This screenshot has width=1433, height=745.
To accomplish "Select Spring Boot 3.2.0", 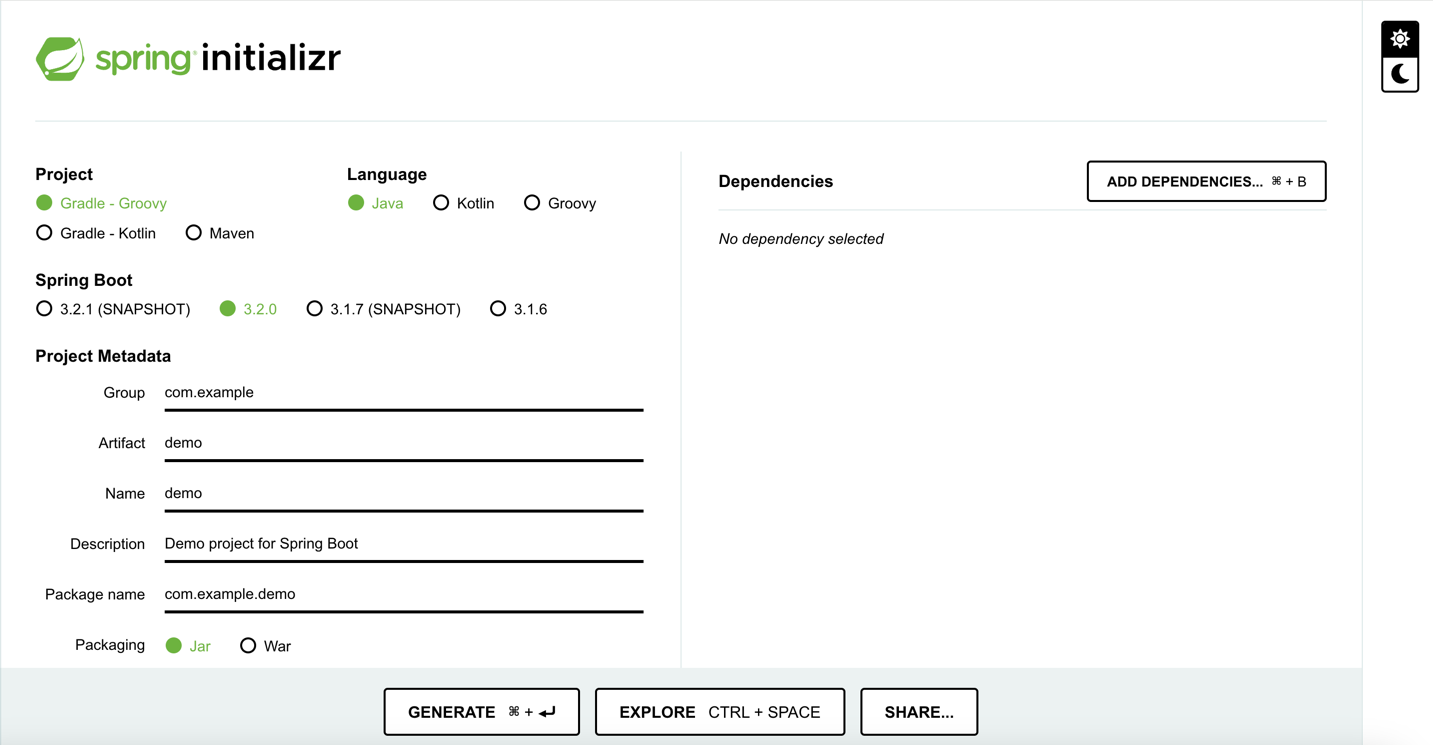I will (248, 309).
